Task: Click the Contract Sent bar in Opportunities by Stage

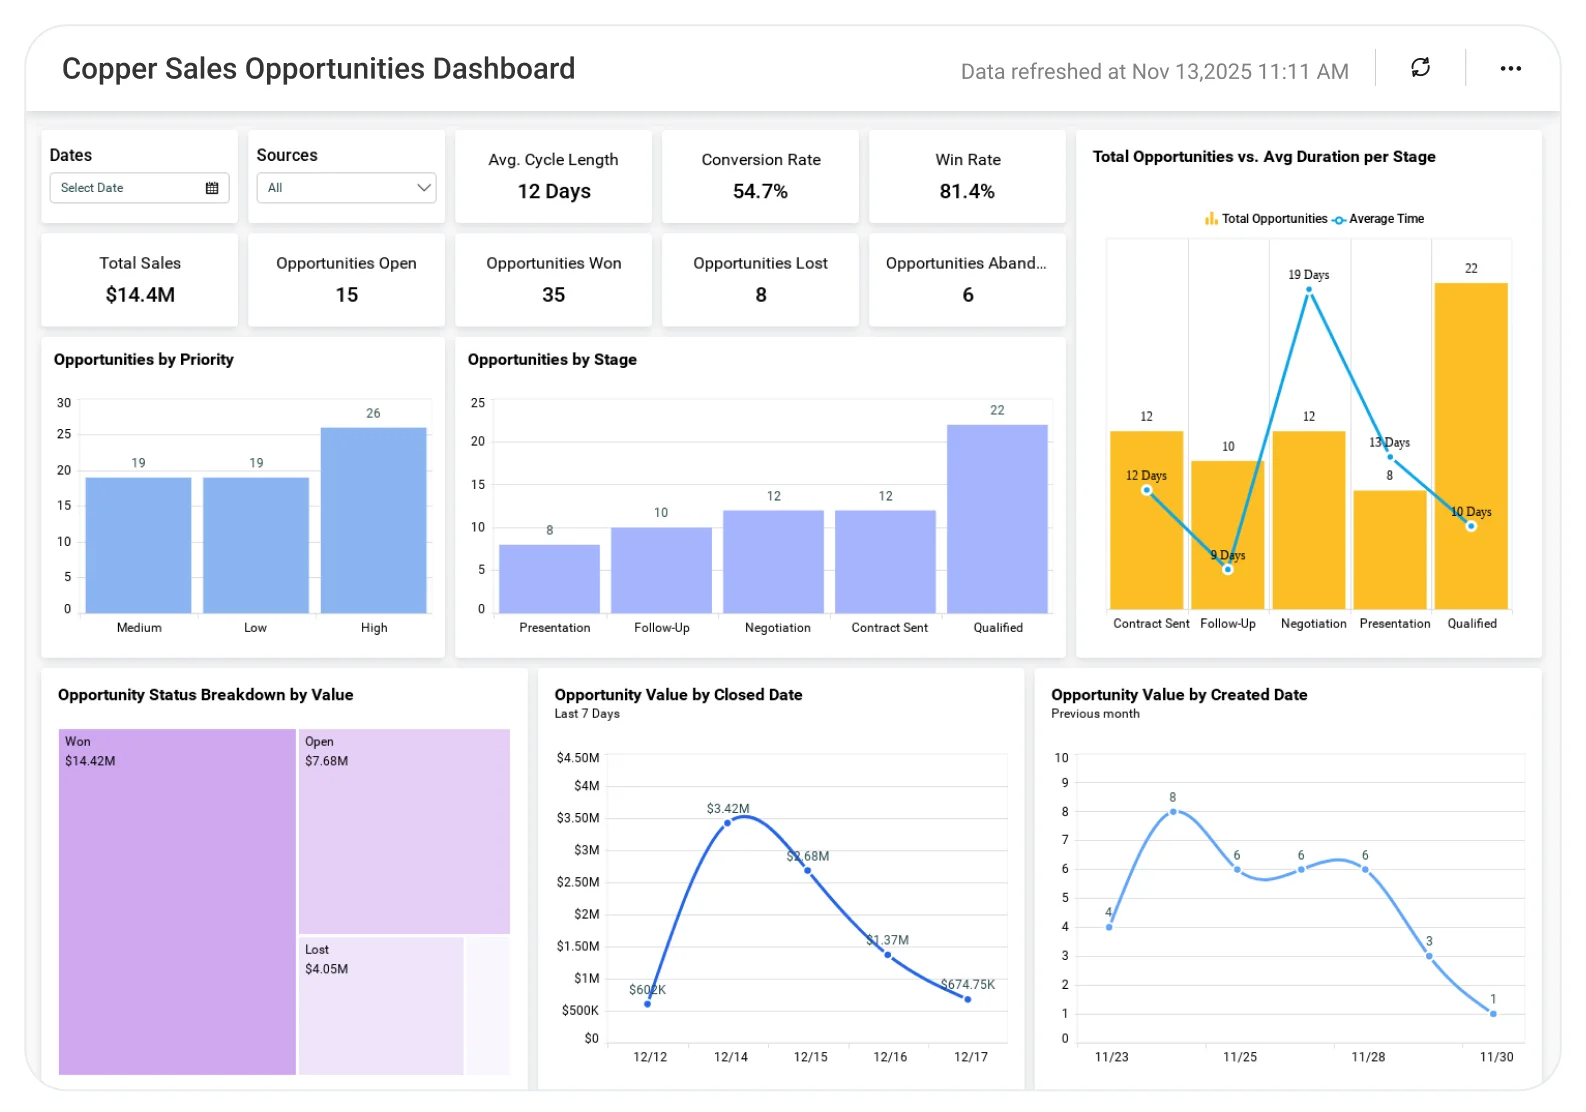Action: pos(885,562)
